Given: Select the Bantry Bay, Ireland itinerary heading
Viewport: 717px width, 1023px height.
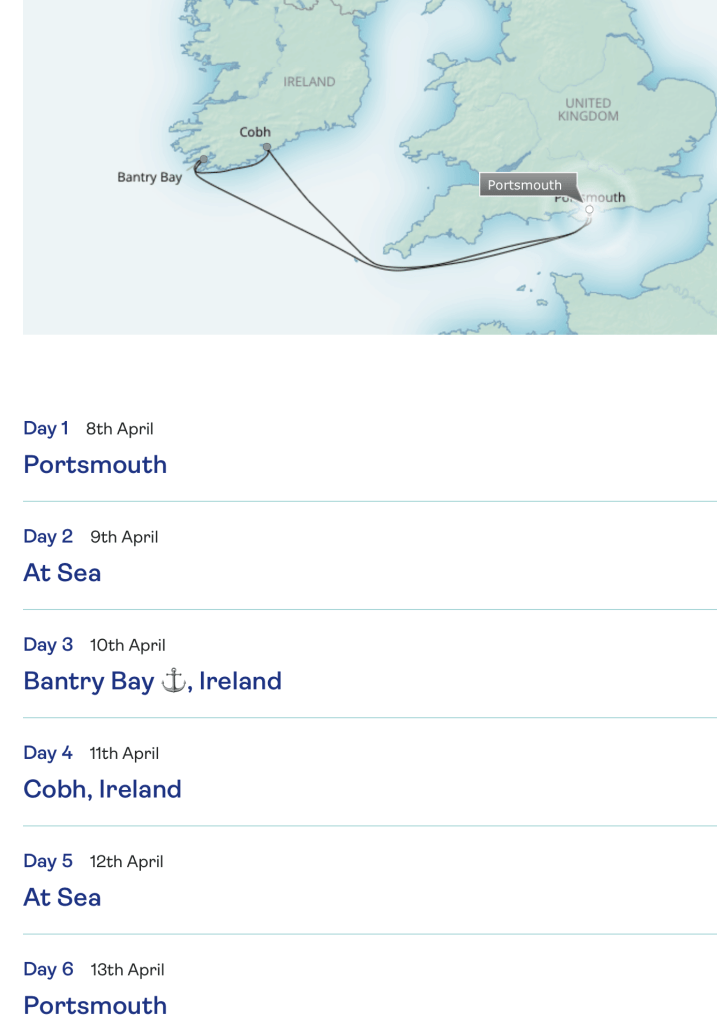Looking at the screenshot, I should pos(152,681).
